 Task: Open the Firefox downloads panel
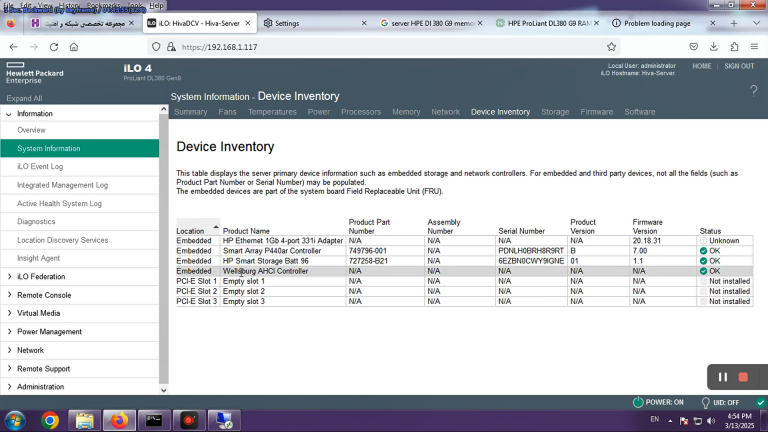[714, 47]
